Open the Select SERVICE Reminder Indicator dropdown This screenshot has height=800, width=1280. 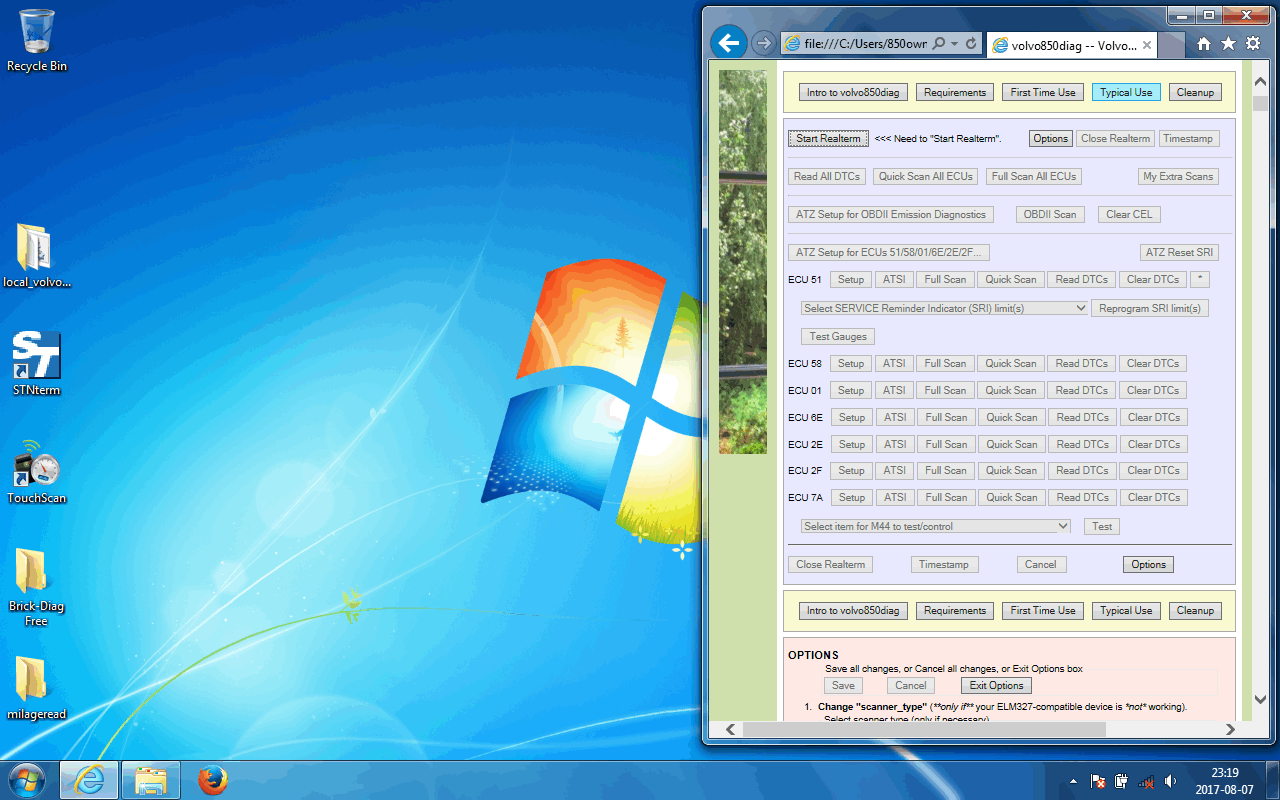pyautogui.click(x=944, y=308)
